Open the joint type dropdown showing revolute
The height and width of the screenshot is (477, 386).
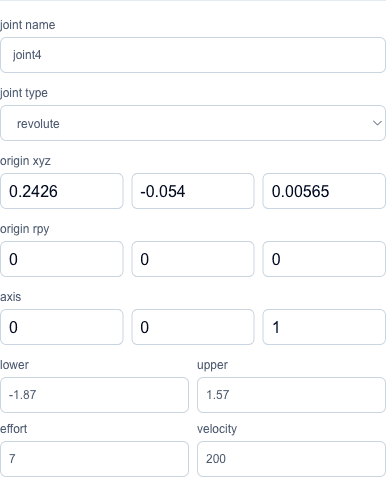(x=193, y=123)
